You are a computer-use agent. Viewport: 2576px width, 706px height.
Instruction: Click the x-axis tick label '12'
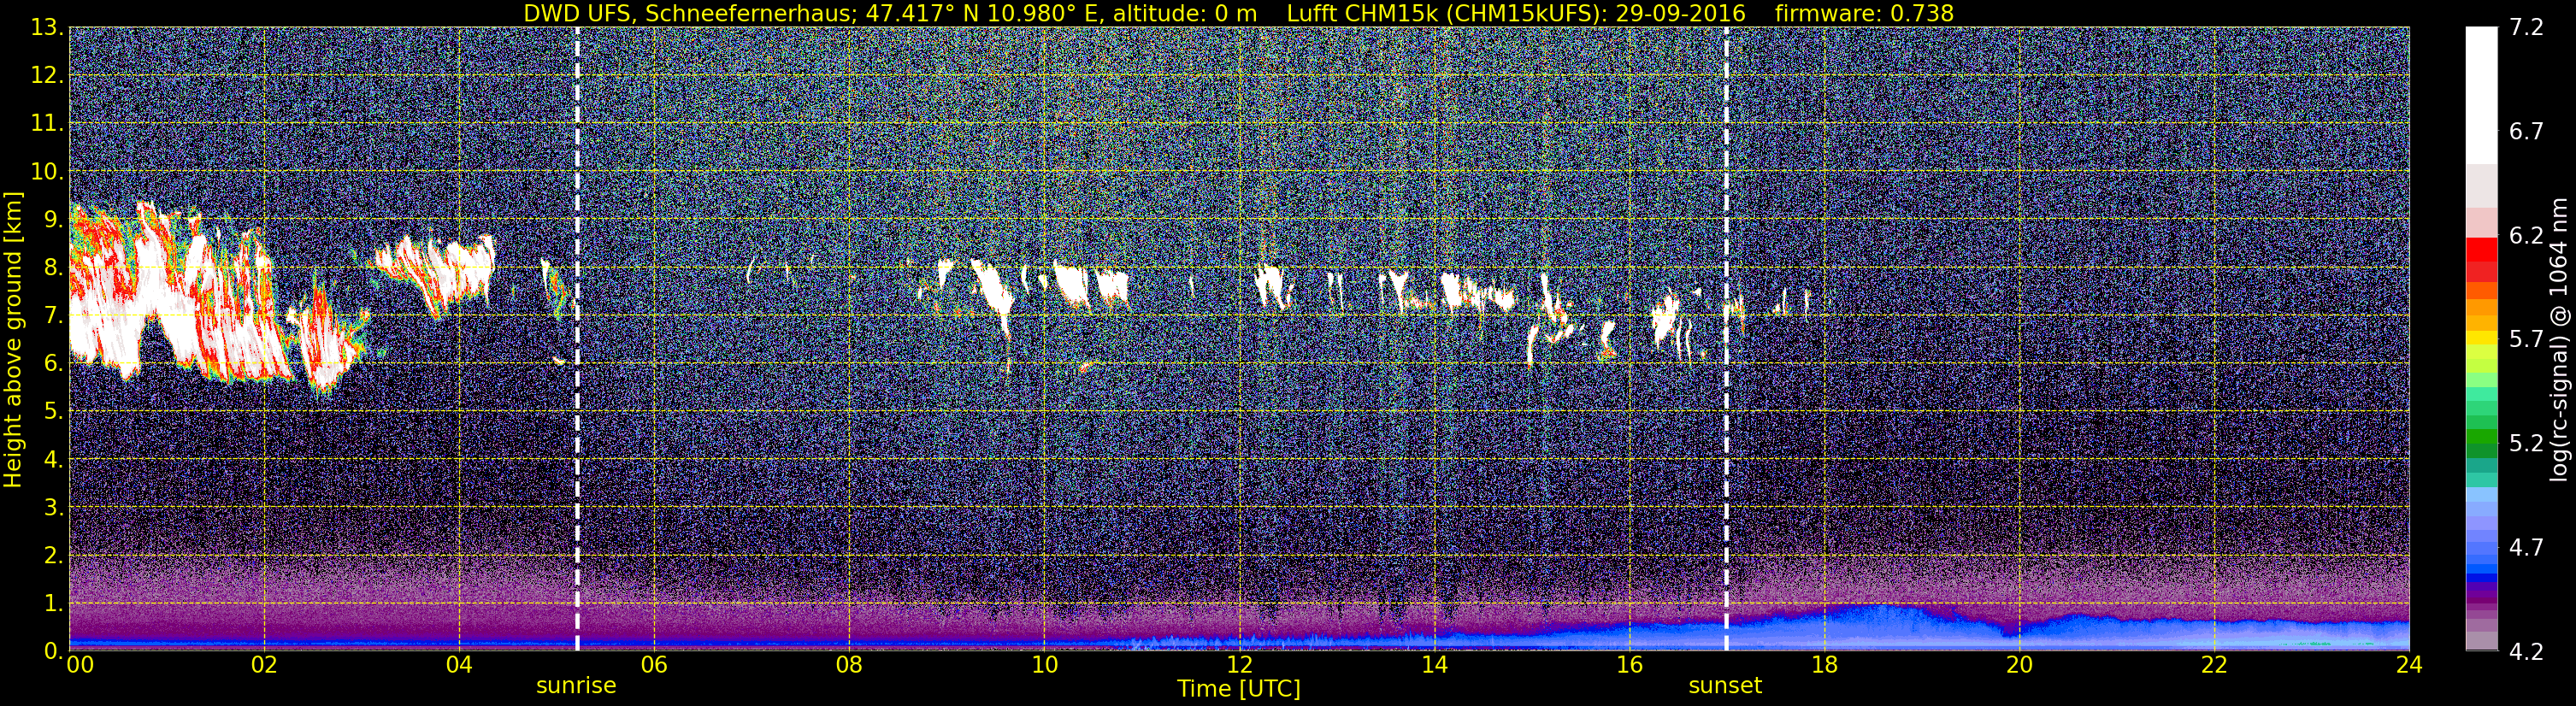click(x=1239, y=665)
